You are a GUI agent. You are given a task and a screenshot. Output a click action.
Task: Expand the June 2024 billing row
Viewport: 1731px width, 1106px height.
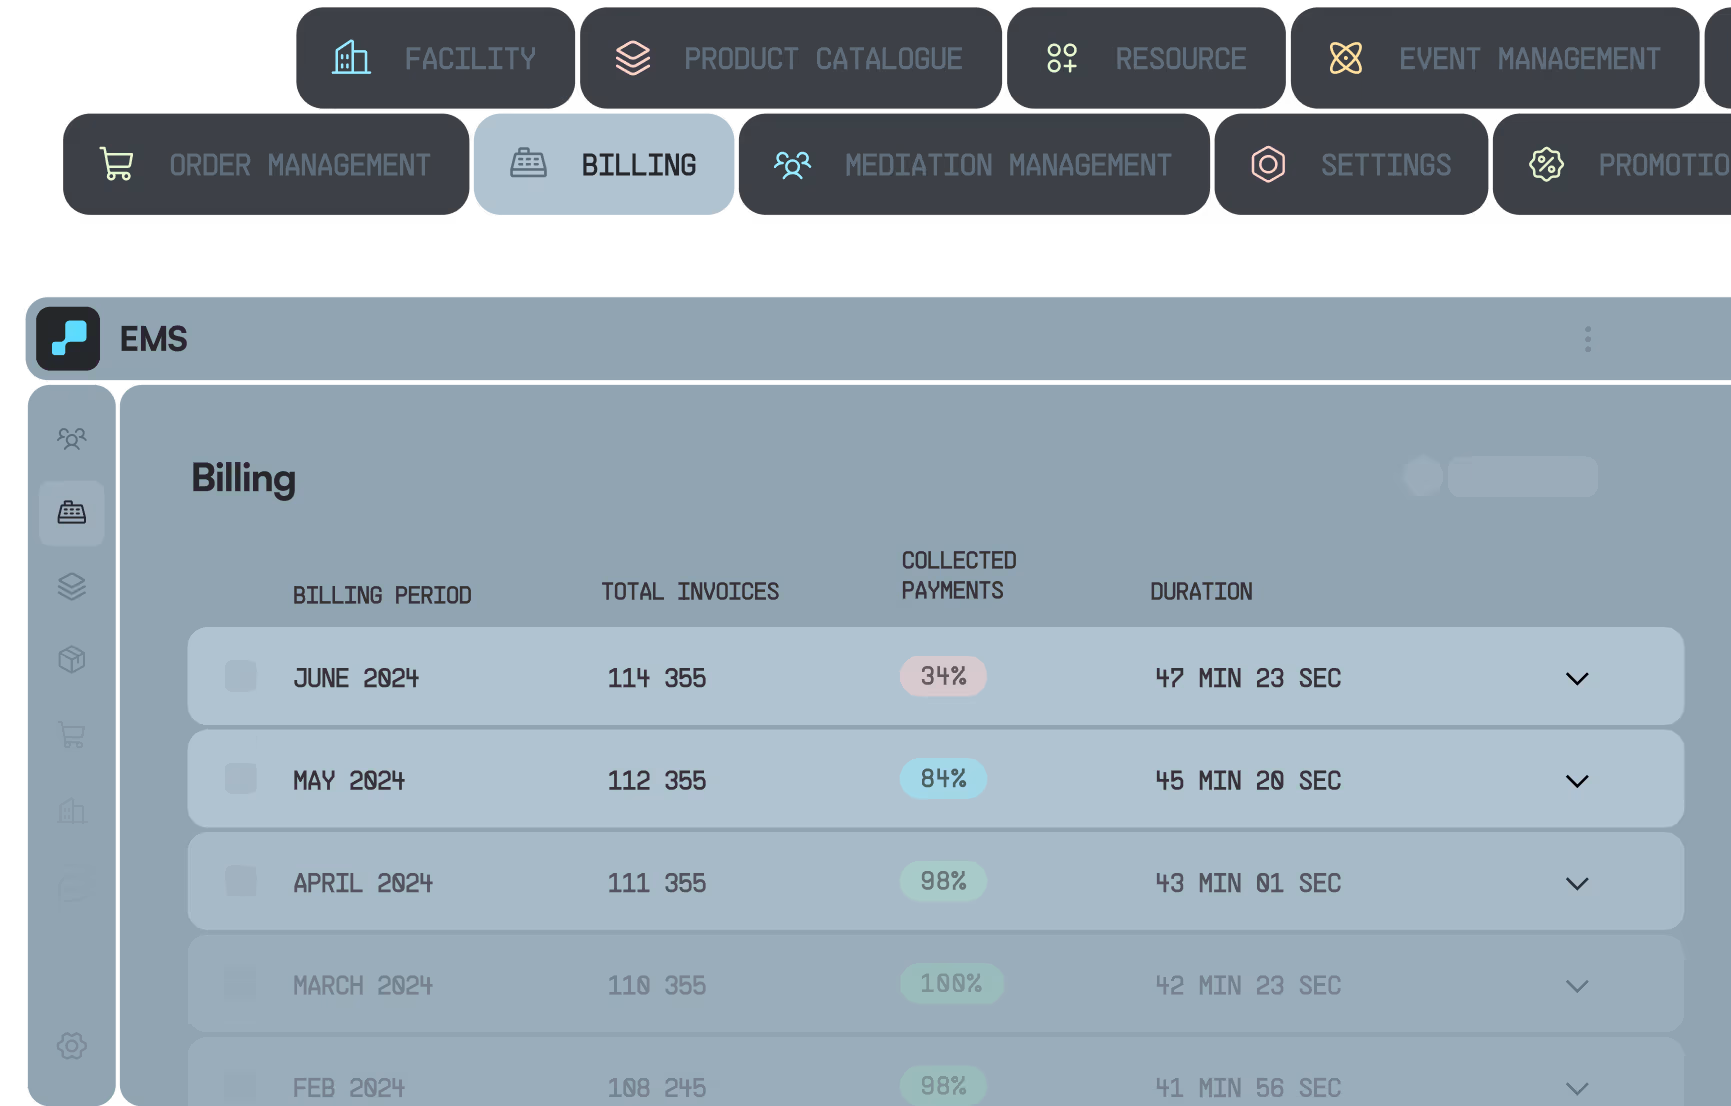click(1577, 679)
